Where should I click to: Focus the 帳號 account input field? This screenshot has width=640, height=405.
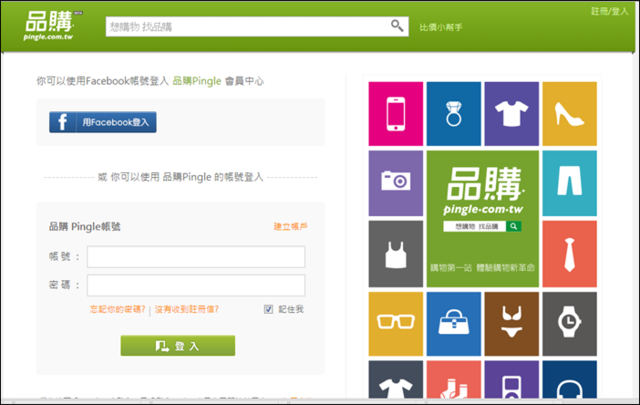(196, 257)
